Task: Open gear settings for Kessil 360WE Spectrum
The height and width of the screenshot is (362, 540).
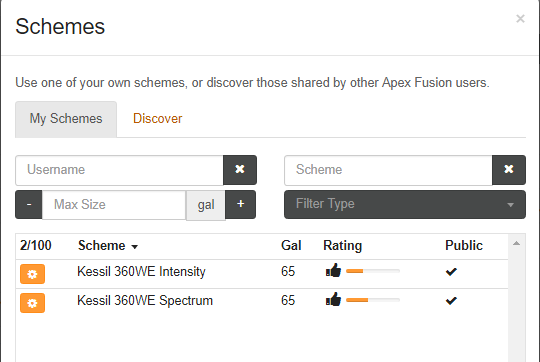Action: click(32, 303)
